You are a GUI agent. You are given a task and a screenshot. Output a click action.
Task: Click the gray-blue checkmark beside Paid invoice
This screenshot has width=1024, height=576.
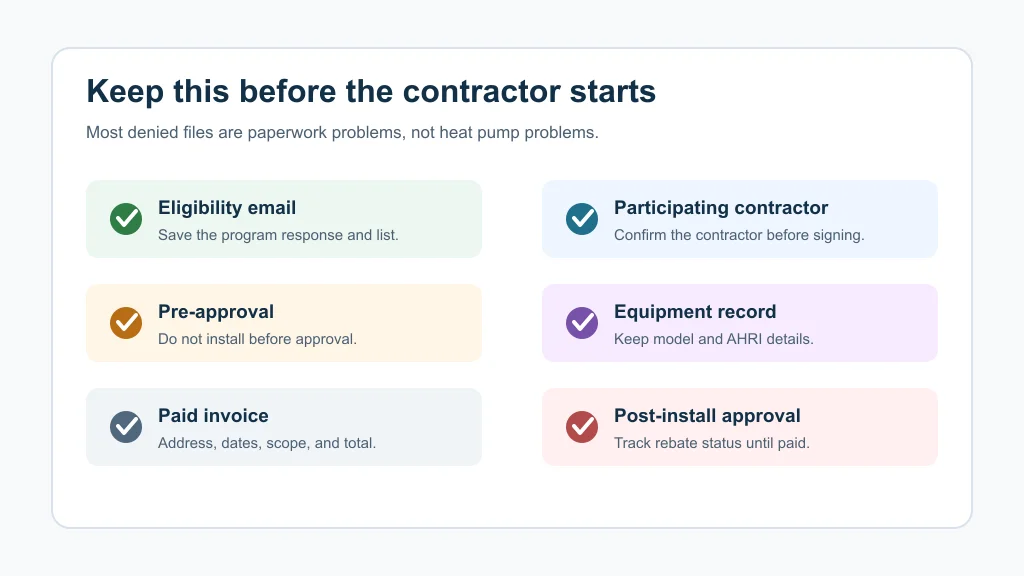coord(126,426)
